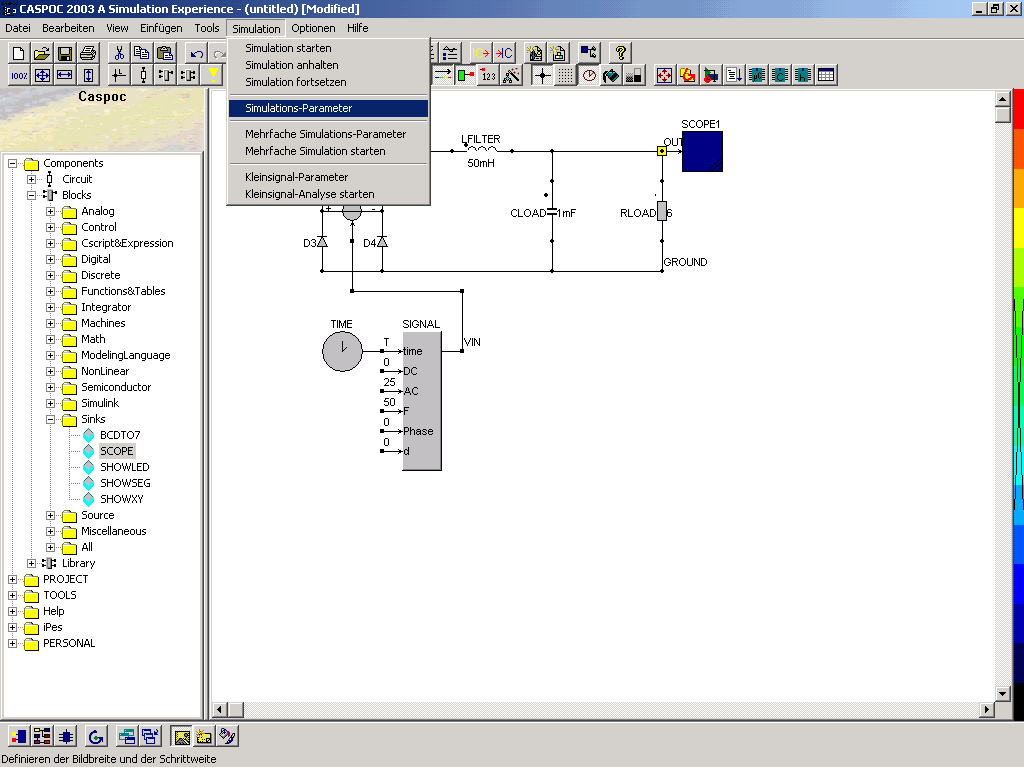Click the Math folder label

[93, 339]
